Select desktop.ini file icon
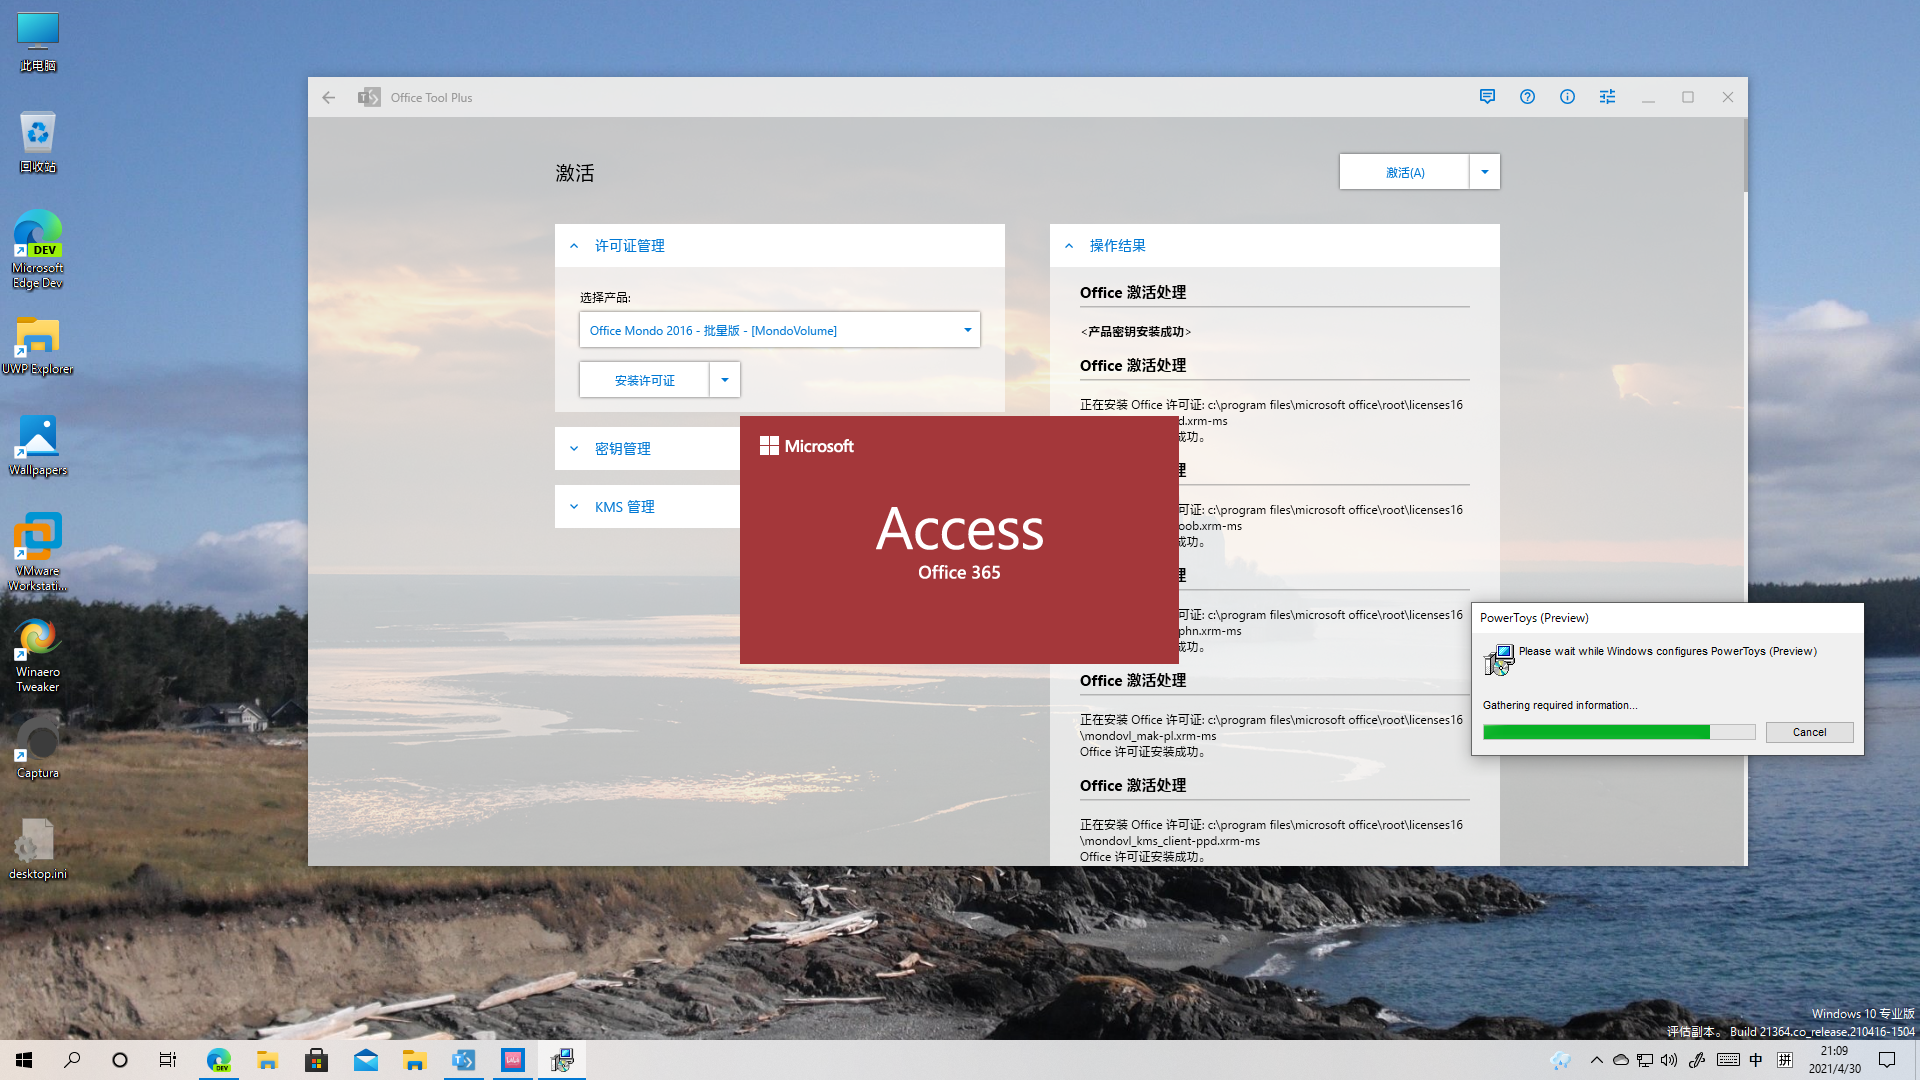This screenshot has height=1080, width=1920. [x=38, y=850]
